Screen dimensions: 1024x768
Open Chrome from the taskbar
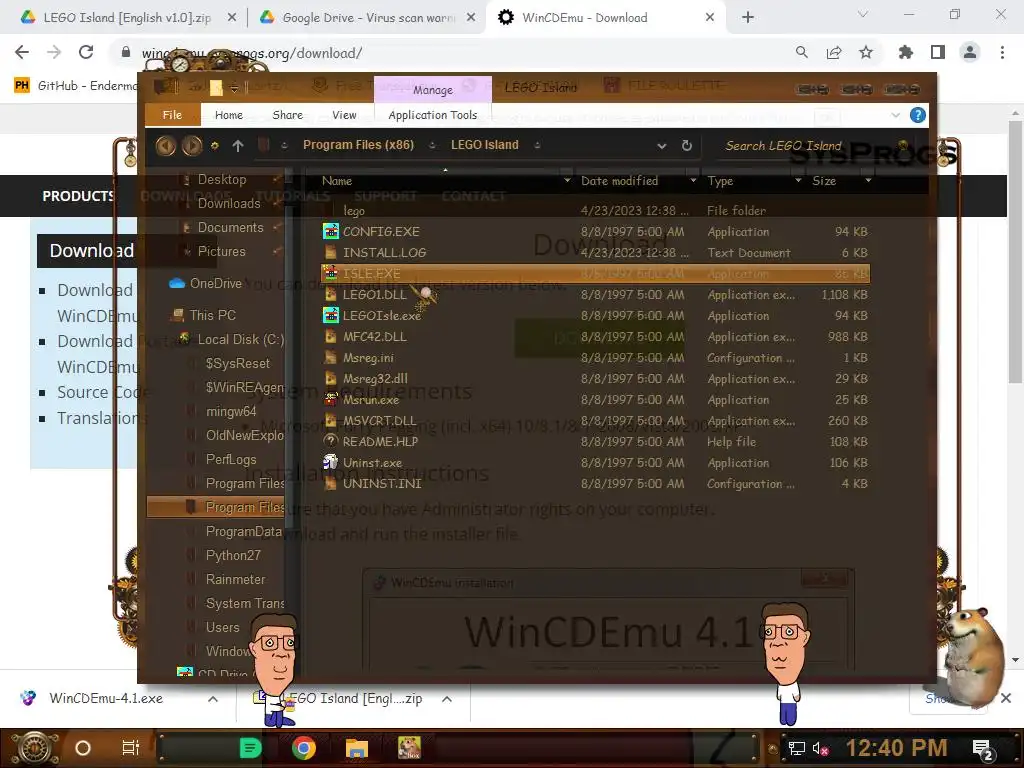tap(304, 748)
